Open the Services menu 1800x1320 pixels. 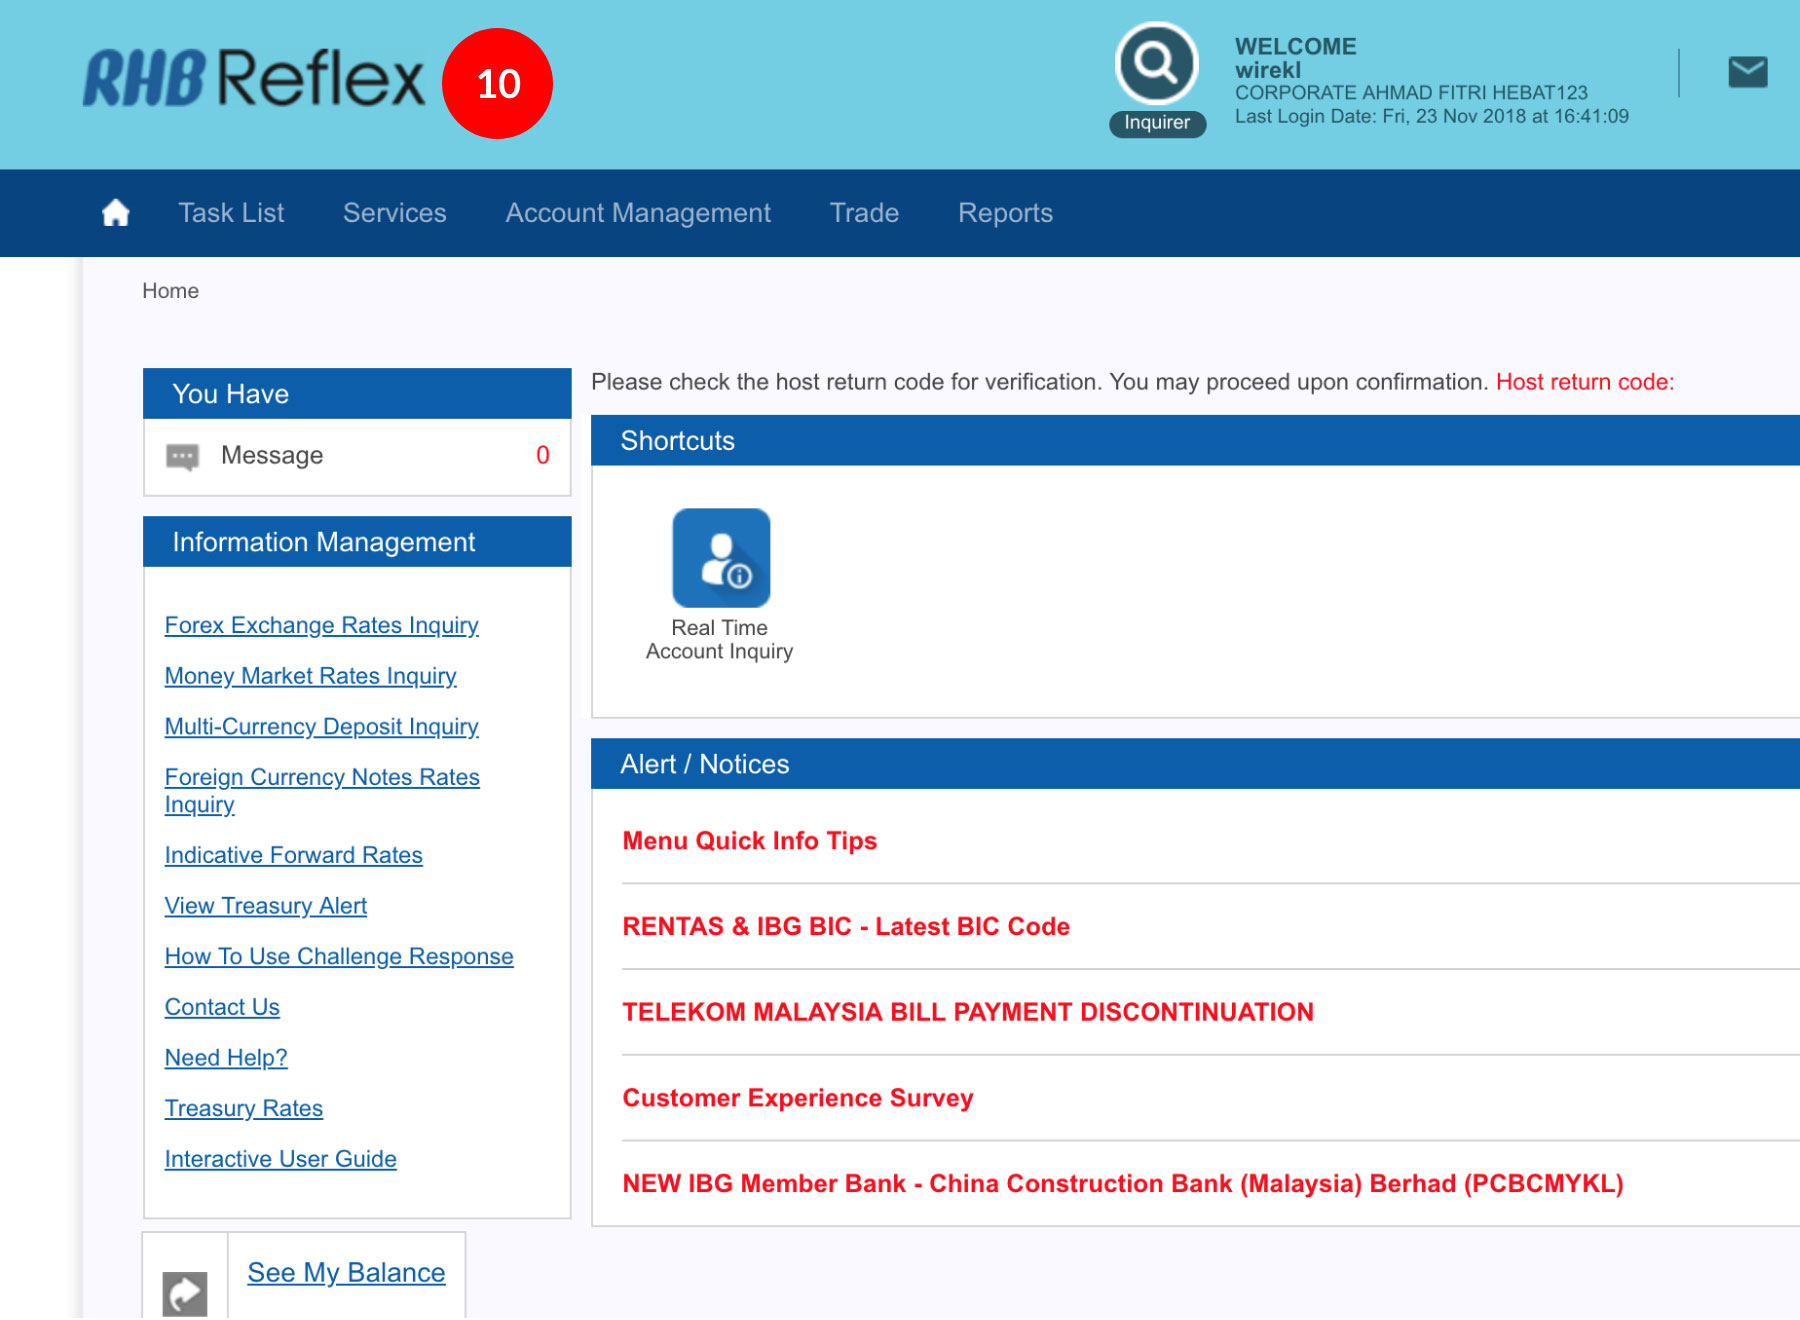click(x=394, y=213)
